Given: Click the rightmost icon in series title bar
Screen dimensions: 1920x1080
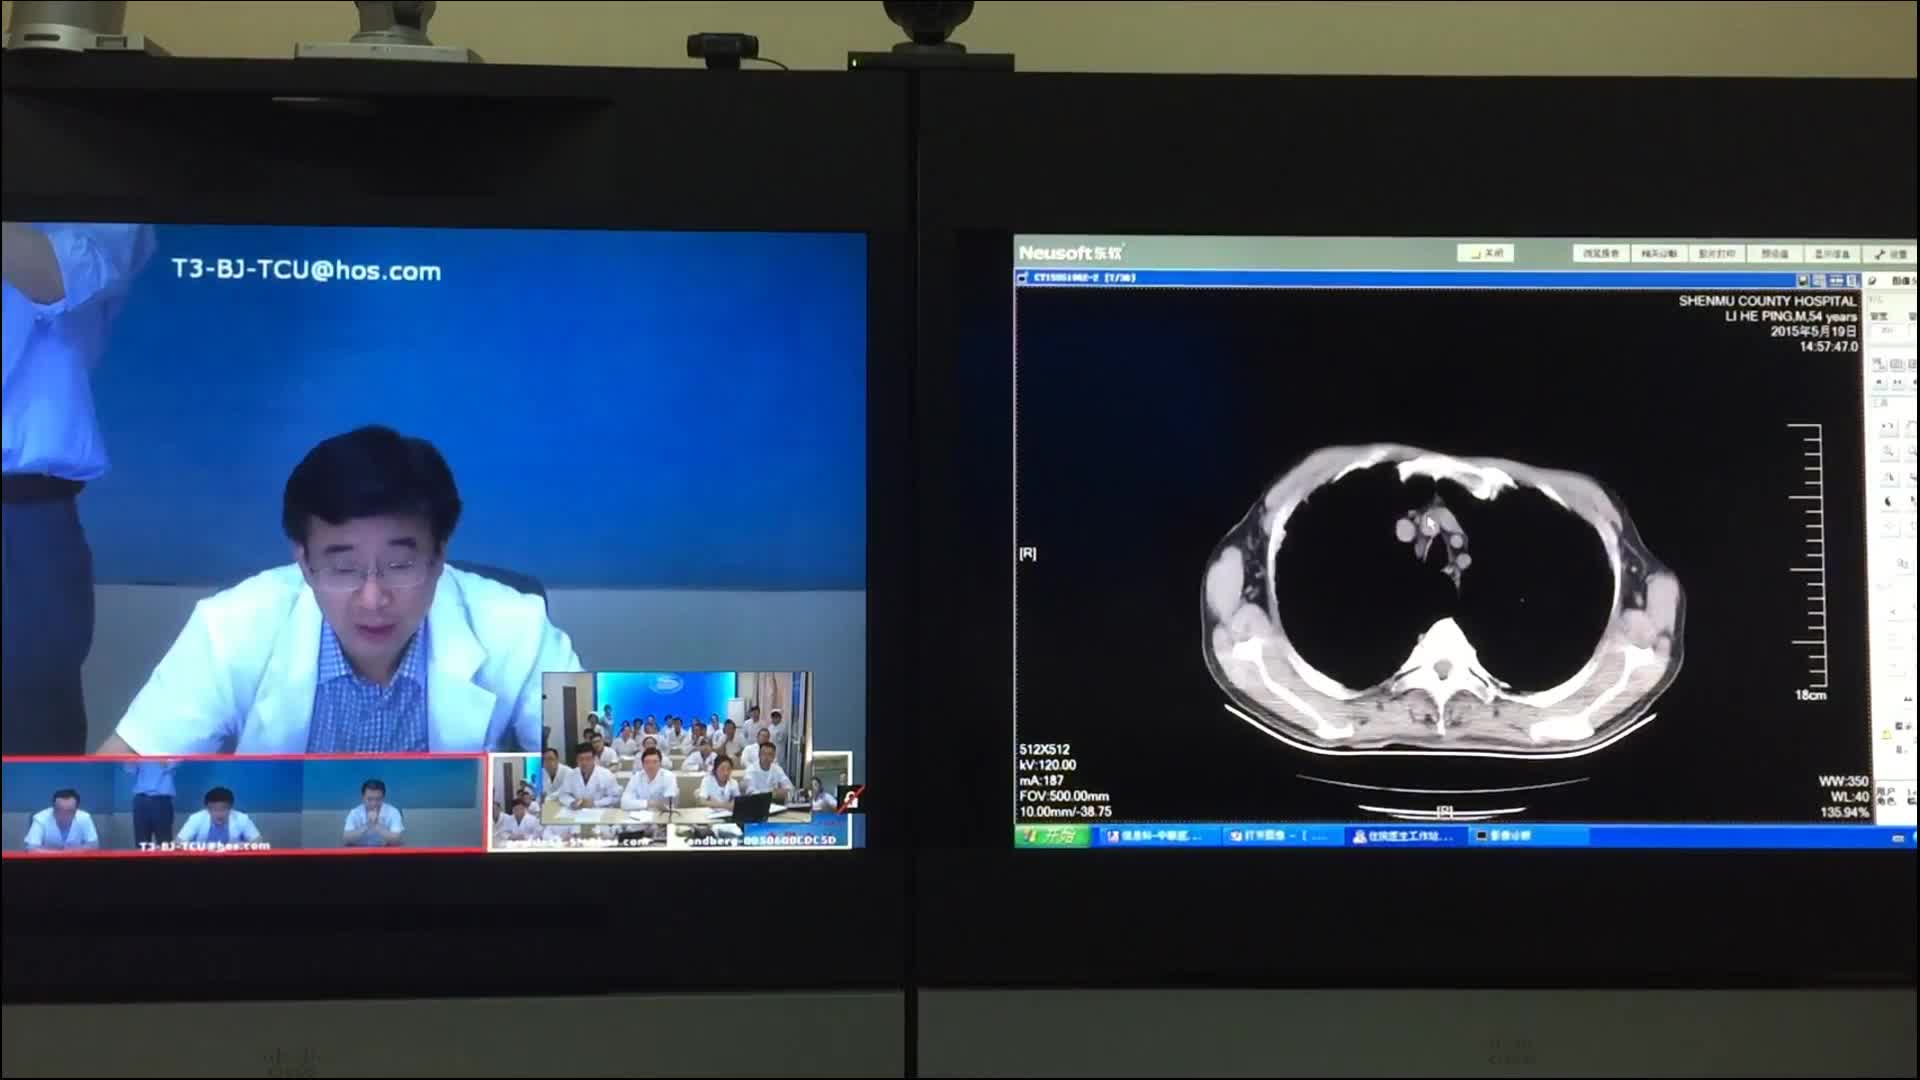Looking at the screenshot, I should tap(1851, 280).
